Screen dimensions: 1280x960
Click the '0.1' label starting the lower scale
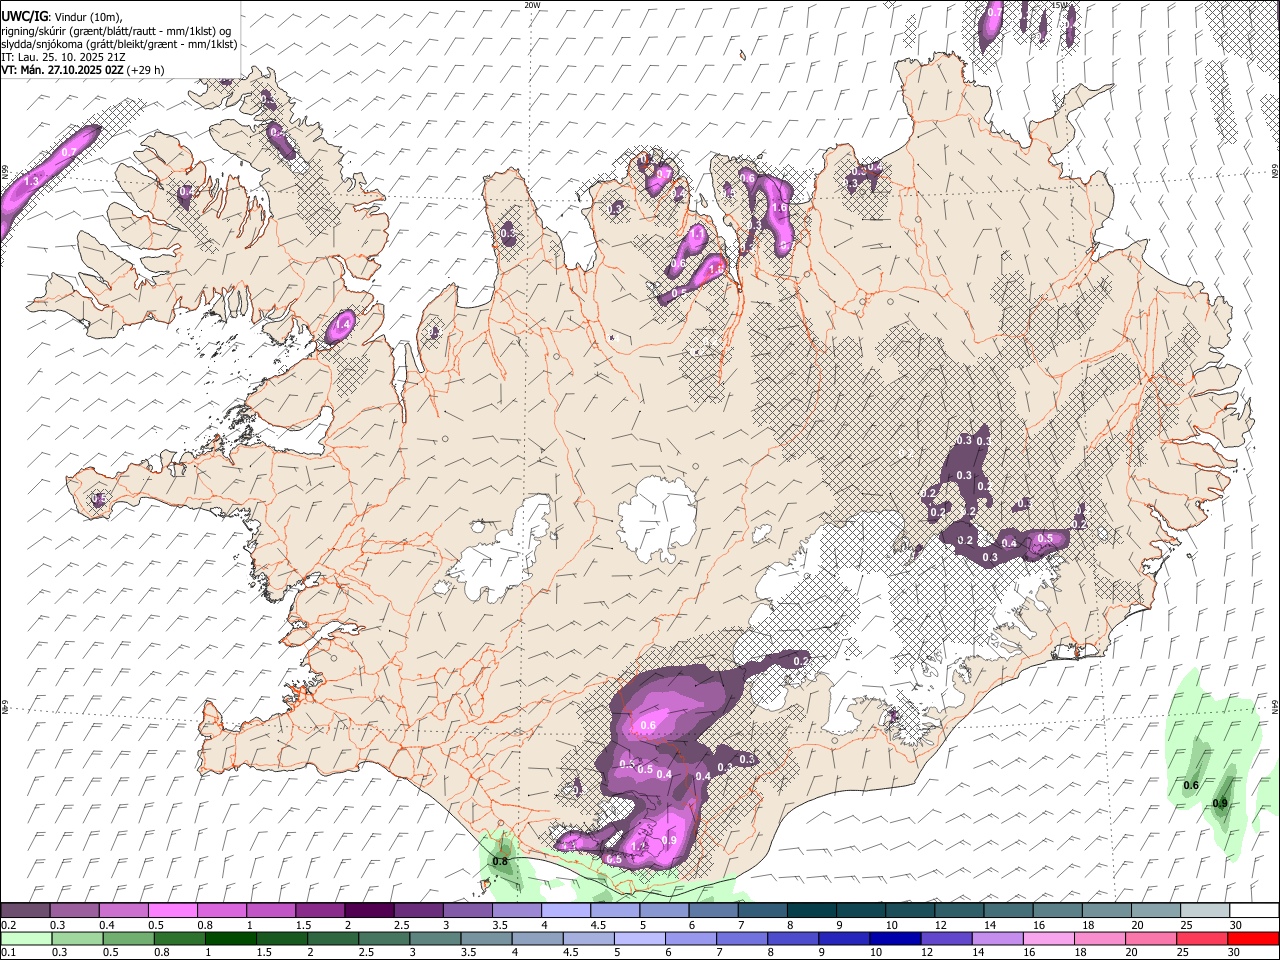coord(8,952)
